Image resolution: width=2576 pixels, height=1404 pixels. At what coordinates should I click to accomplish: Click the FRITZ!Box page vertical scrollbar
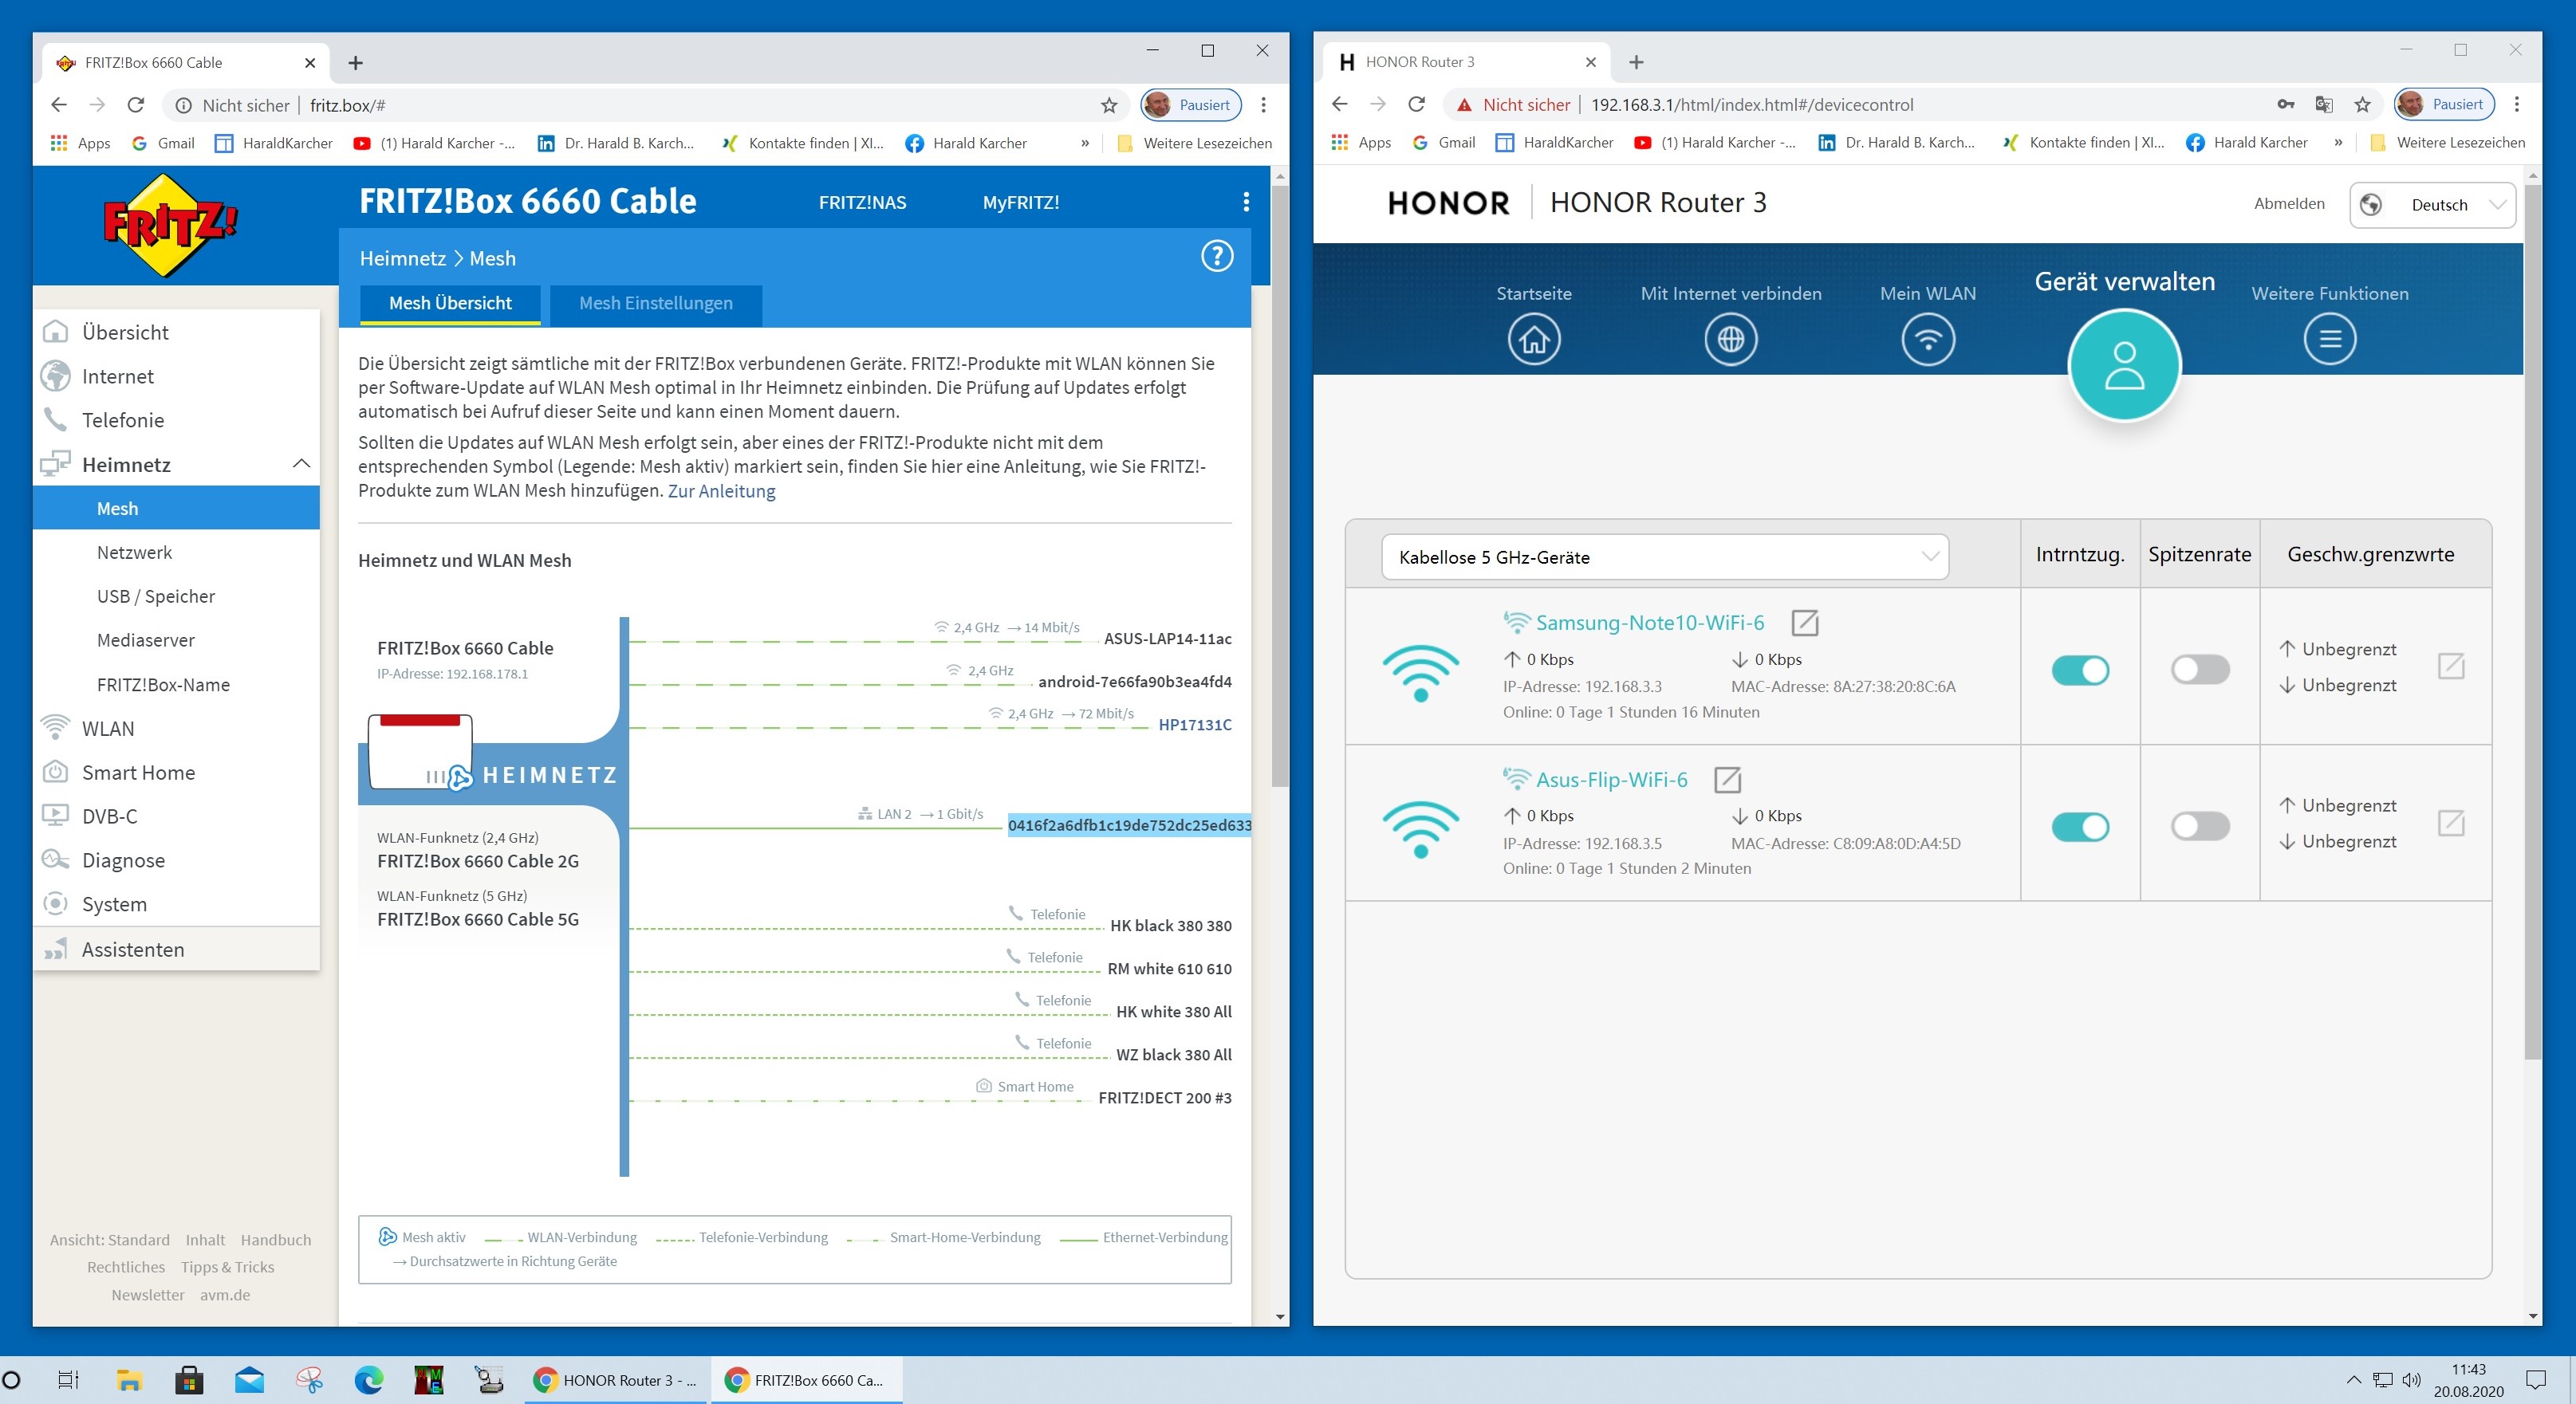tap(1279, 480)
